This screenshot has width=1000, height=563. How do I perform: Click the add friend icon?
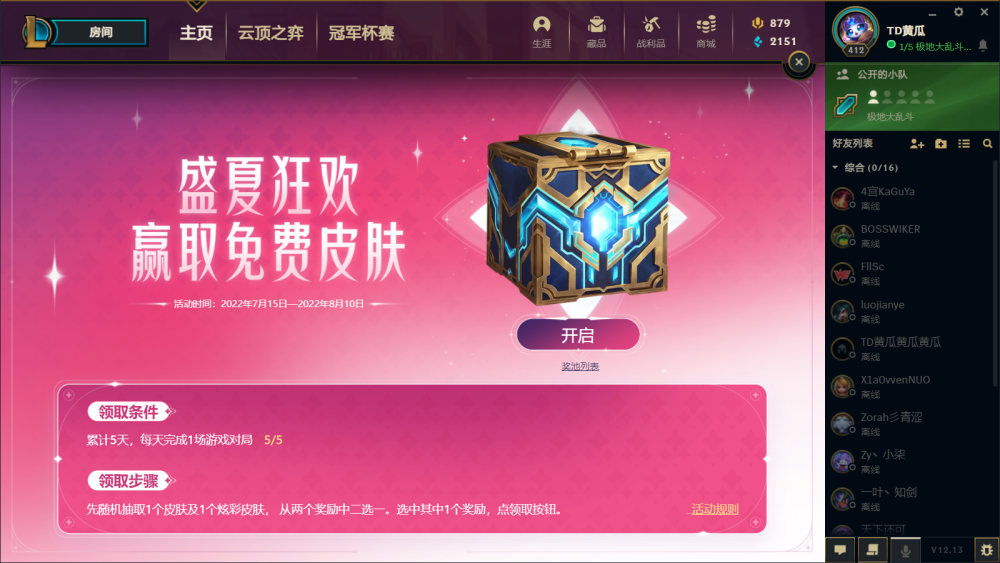pos(917,144)
